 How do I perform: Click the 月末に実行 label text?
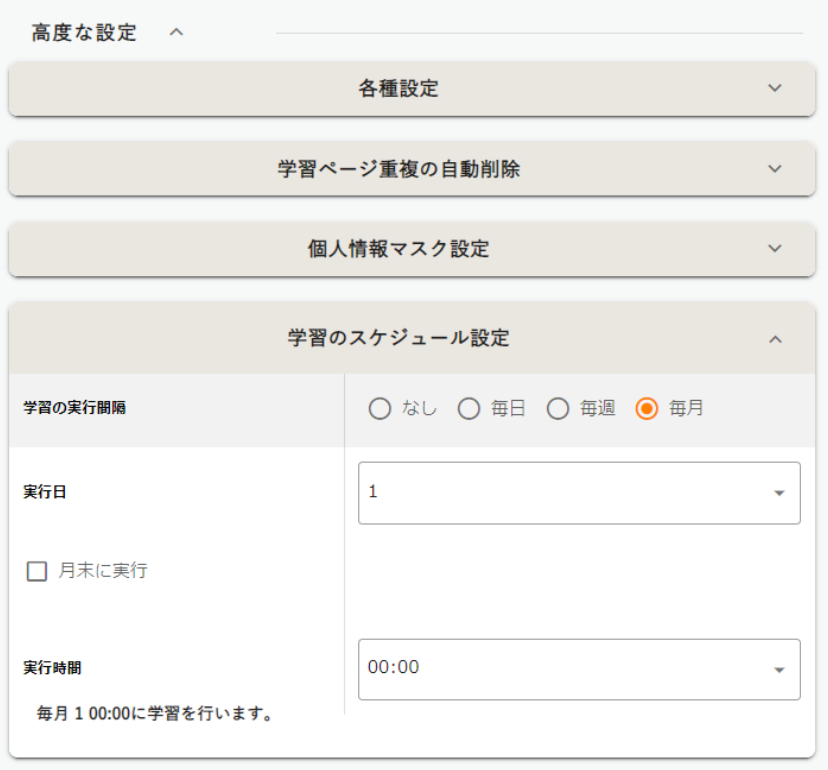(103, 571)
